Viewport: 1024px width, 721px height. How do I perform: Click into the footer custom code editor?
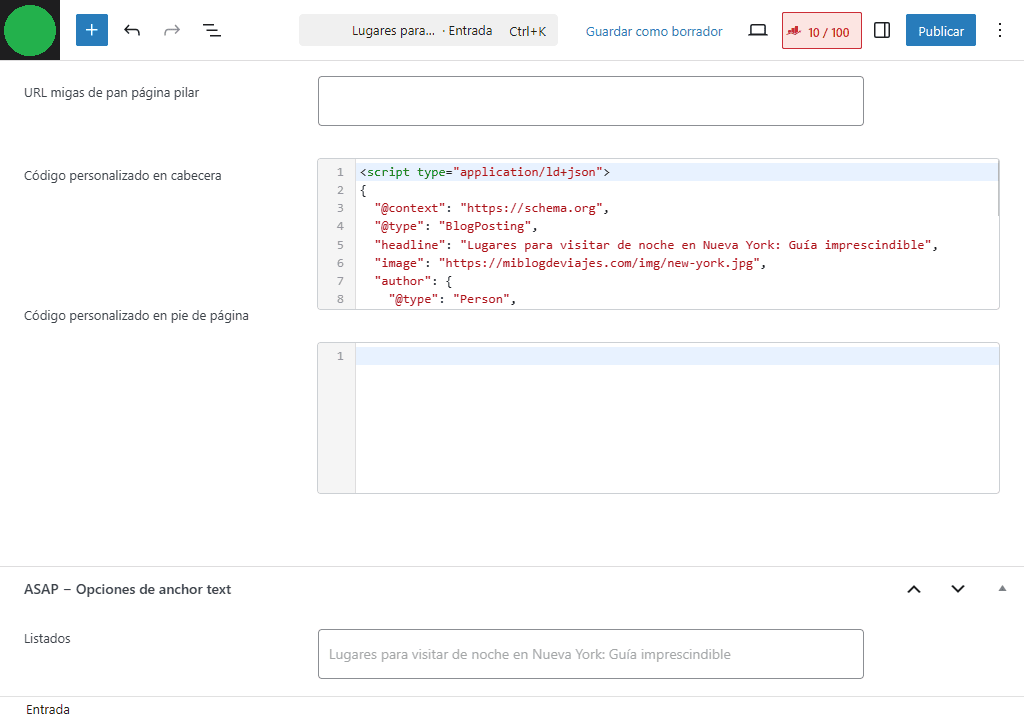(675, 420)
